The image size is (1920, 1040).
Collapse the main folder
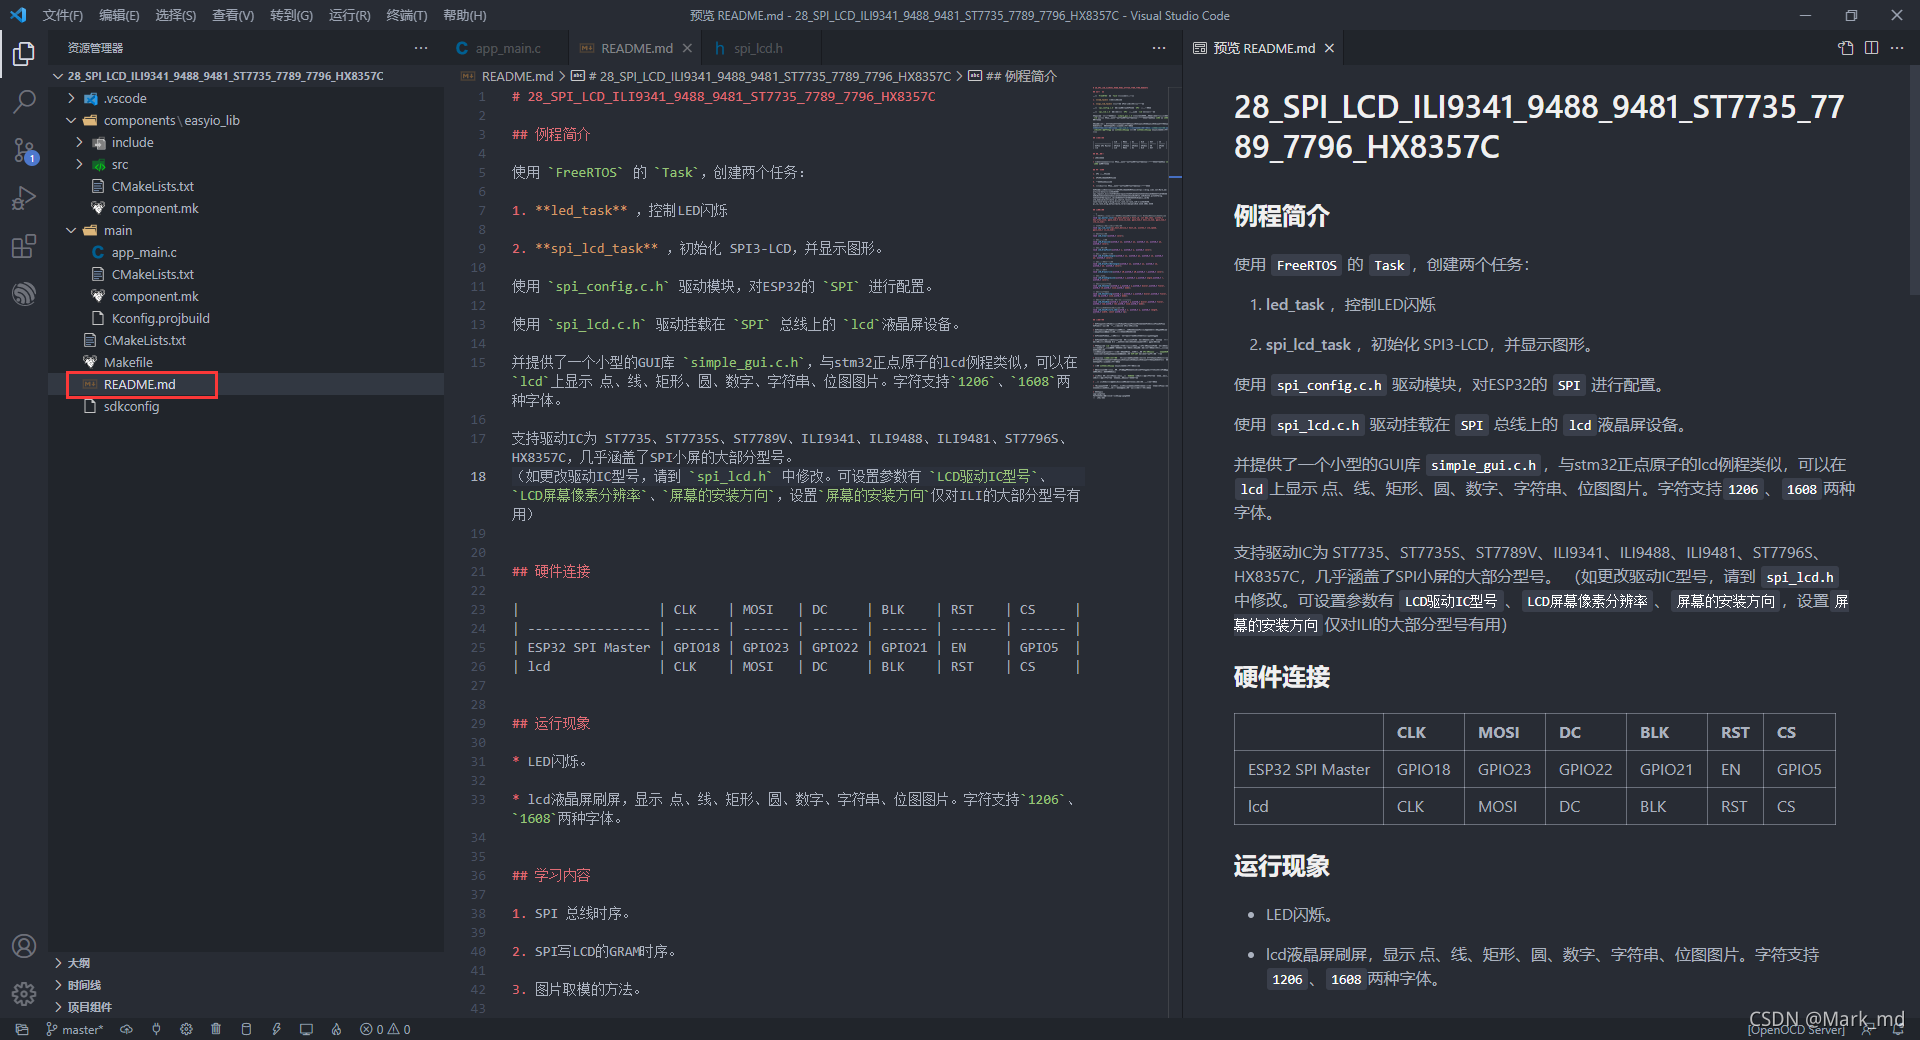click(246, 230)
